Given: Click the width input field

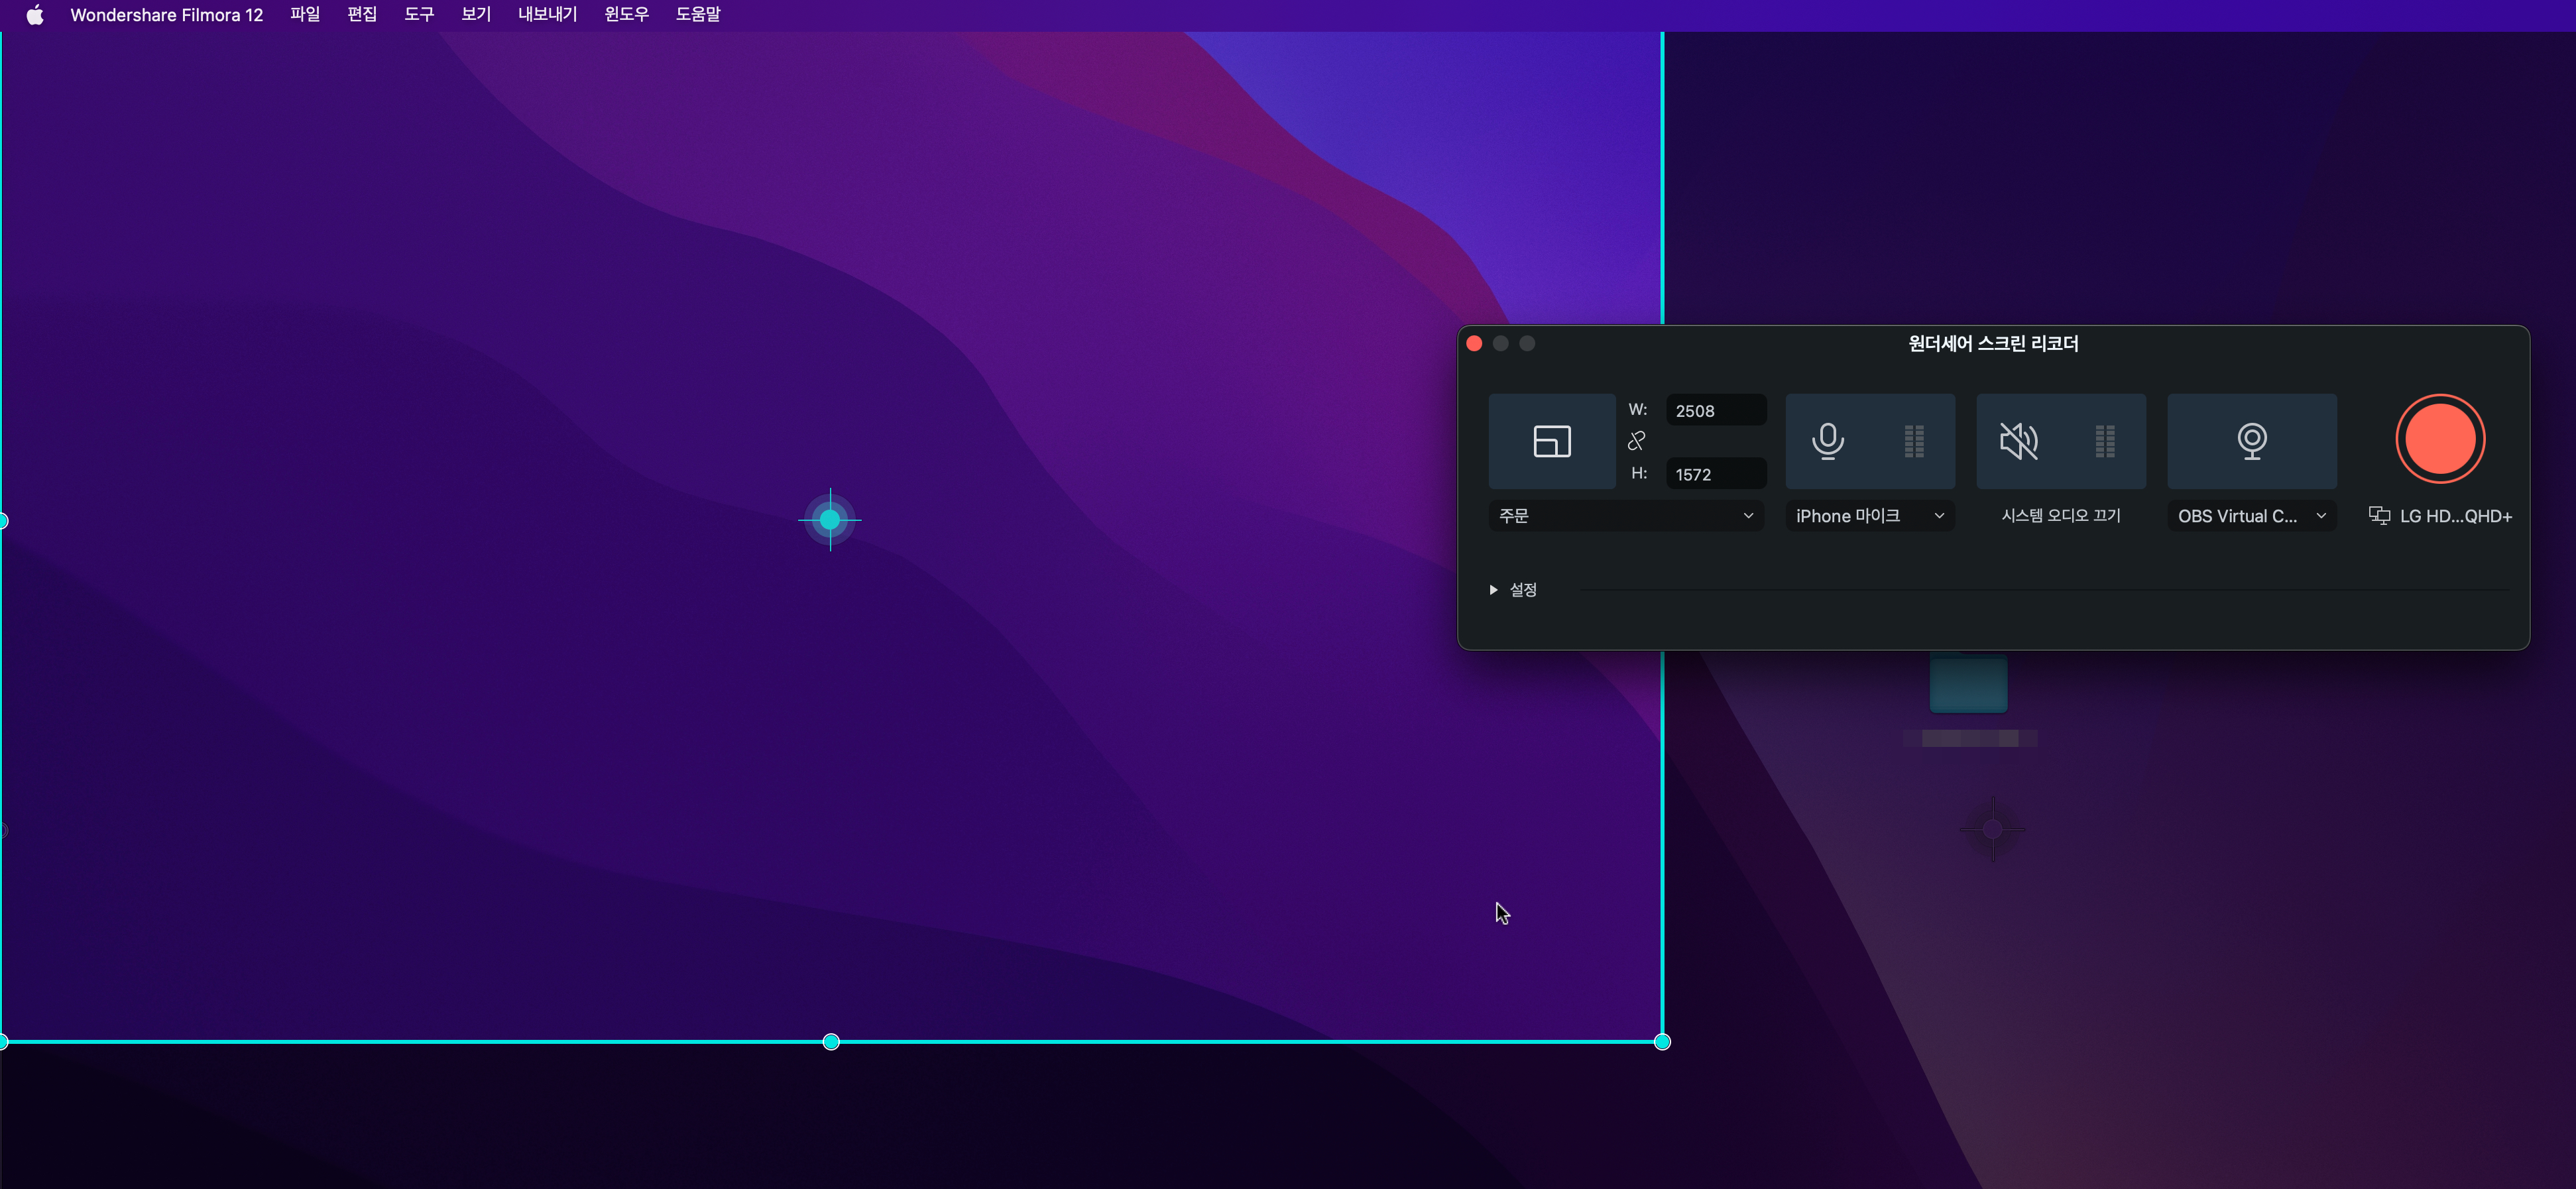Looking at the screenshot, I should (1715, 411).
